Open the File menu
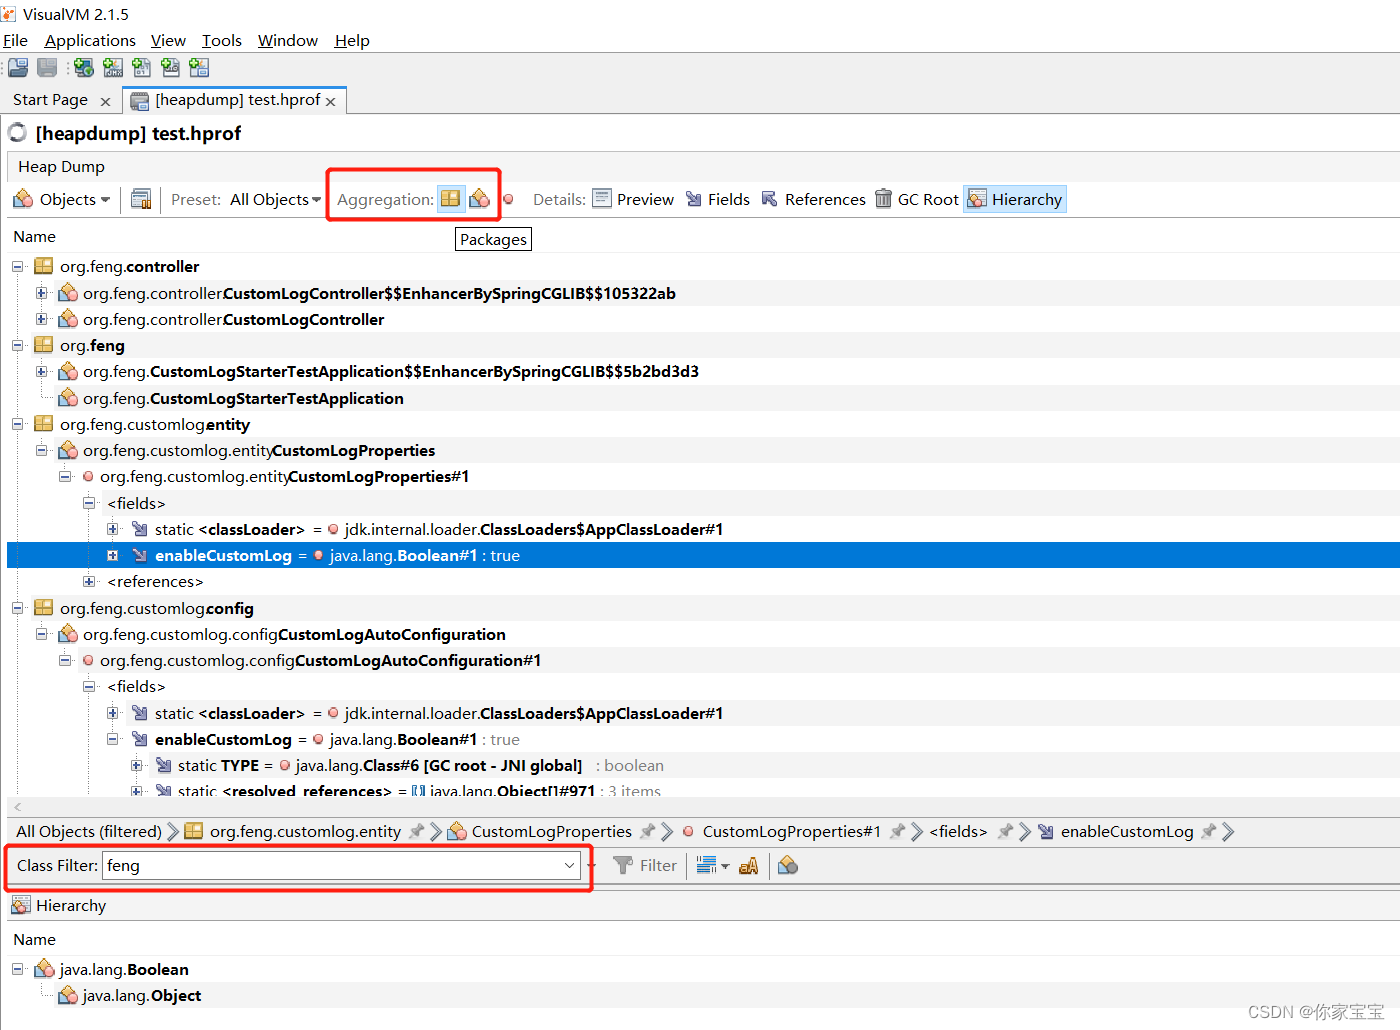This screenshot has height=1030, width=1400. [x=15, y=40]
